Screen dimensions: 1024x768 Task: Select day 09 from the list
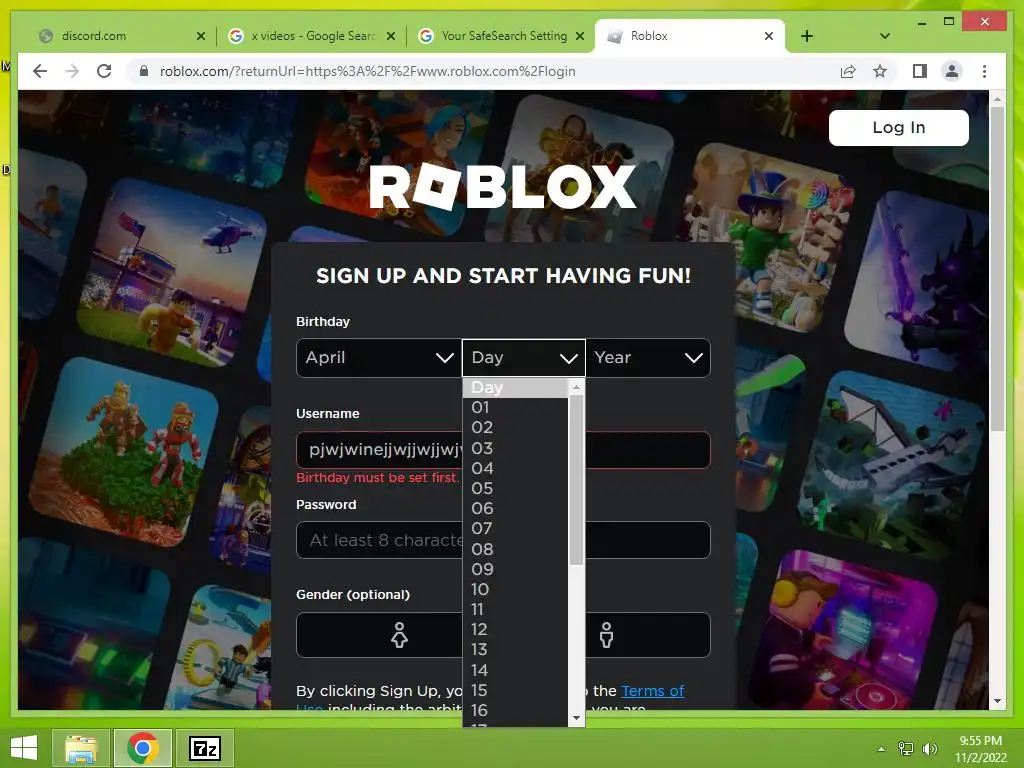[515, 569]
